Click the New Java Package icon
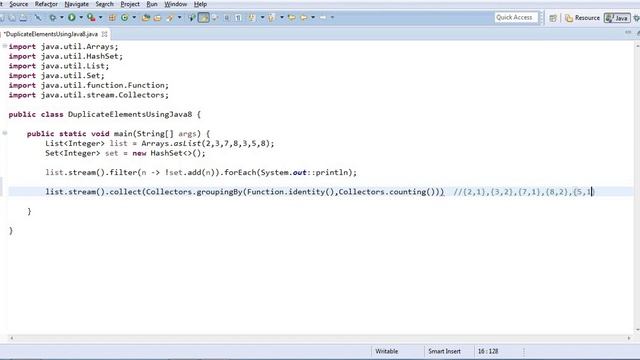Screen dimensions: 640x360 [112, 18]
